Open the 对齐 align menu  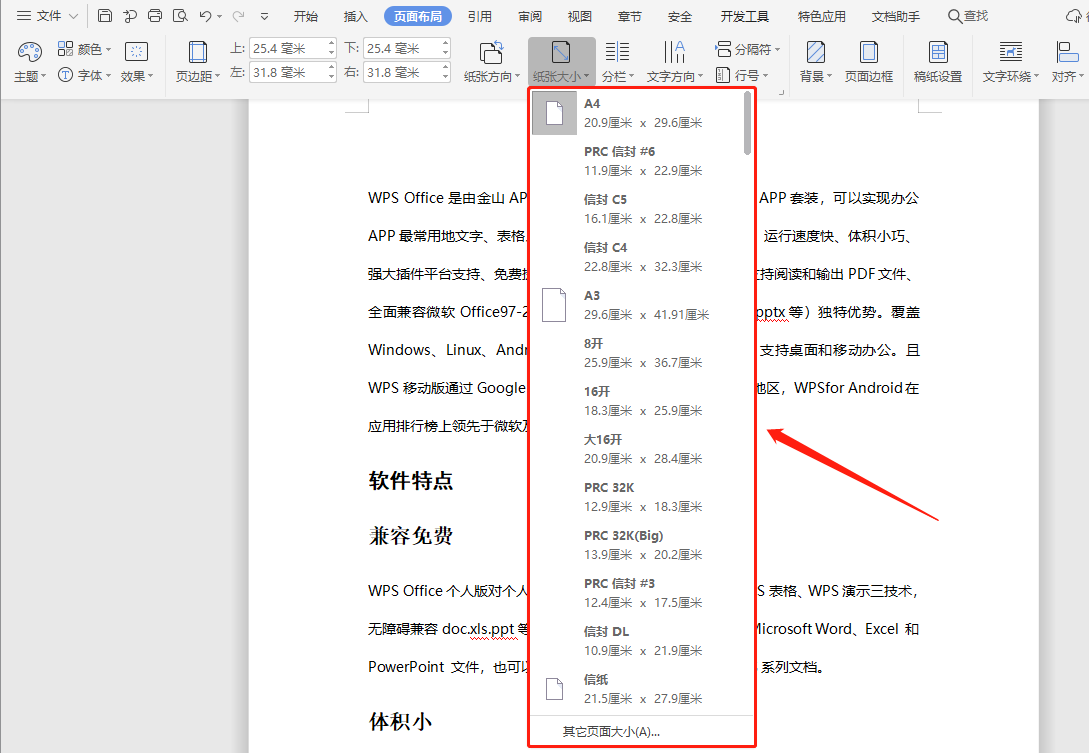click(x=1067, y=61)
